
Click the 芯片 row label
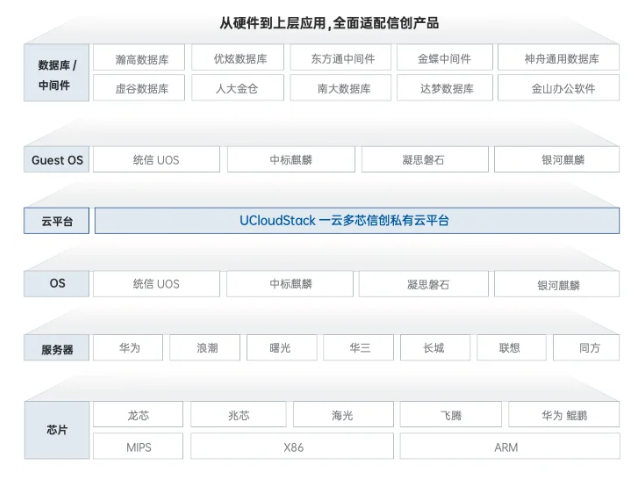click(x=57, y=430)
